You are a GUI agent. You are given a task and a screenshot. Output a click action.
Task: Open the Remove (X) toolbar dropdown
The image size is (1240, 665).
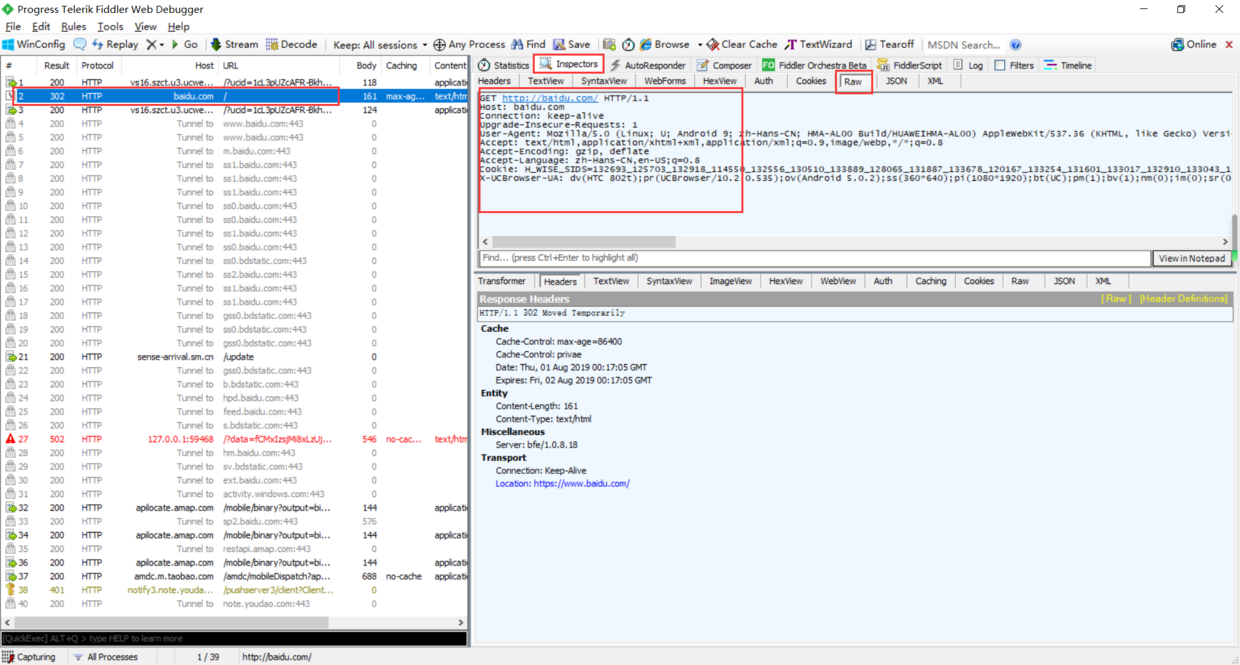pos(155,45)
